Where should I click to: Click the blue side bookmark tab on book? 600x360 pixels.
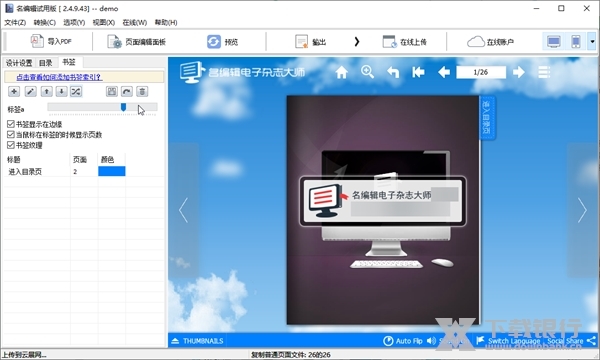487,118
